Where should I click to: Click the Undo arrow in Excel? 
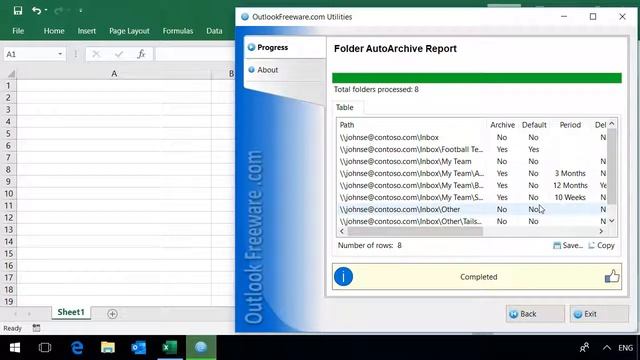point(36,10)
